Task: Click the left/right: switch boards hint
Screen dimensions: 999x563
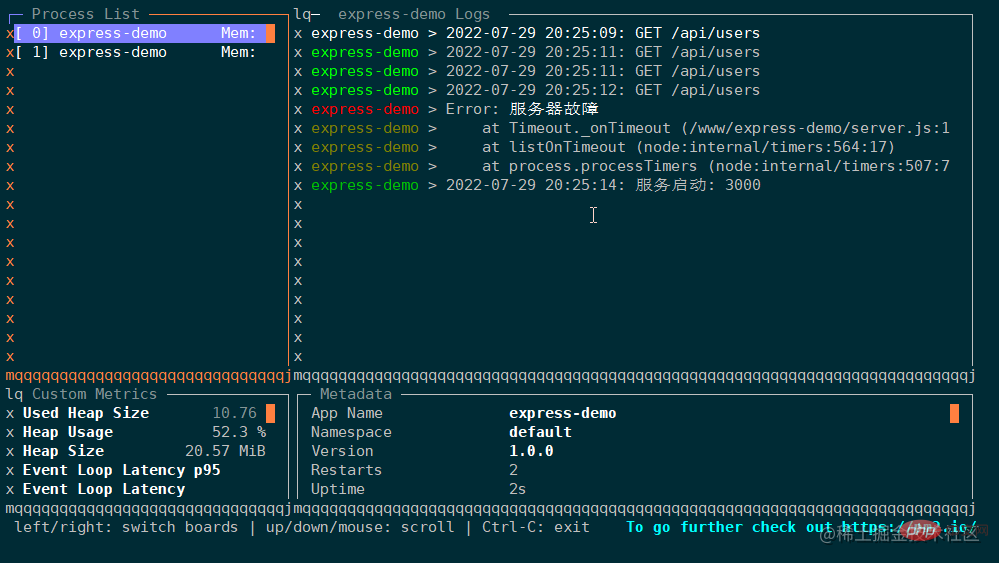Action: (126, 527)
